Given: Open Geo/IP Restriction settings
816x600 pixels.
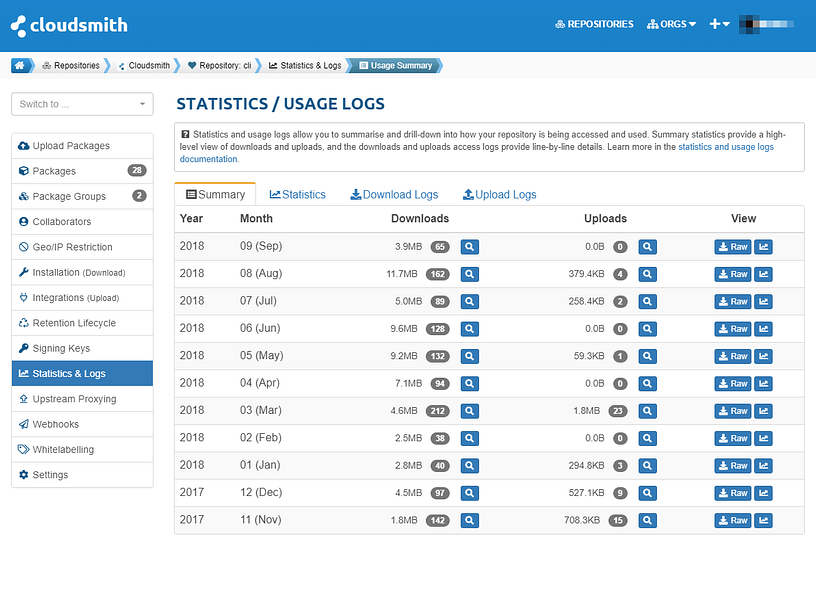Looking at the screenshot, I should tap(82, 247).
